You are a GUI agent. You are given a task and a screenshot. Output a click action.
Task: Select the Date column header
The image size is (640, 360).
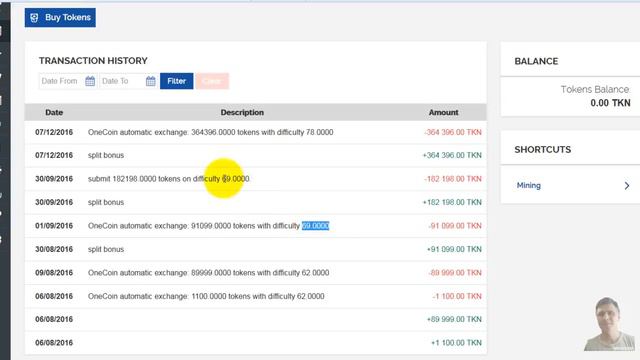[x=54, y=112]
